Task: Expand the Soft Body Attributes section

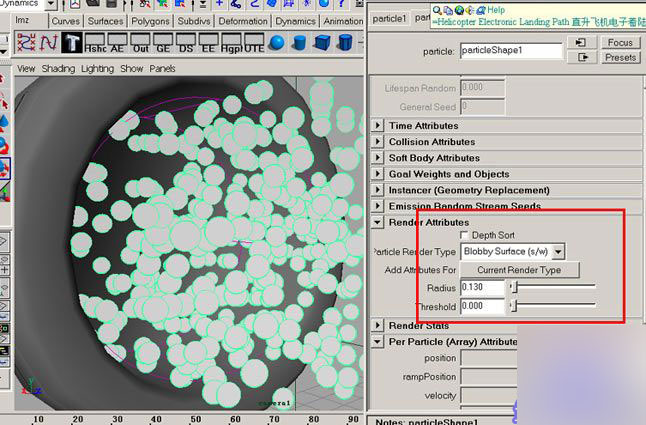Action: pos(377,157)
